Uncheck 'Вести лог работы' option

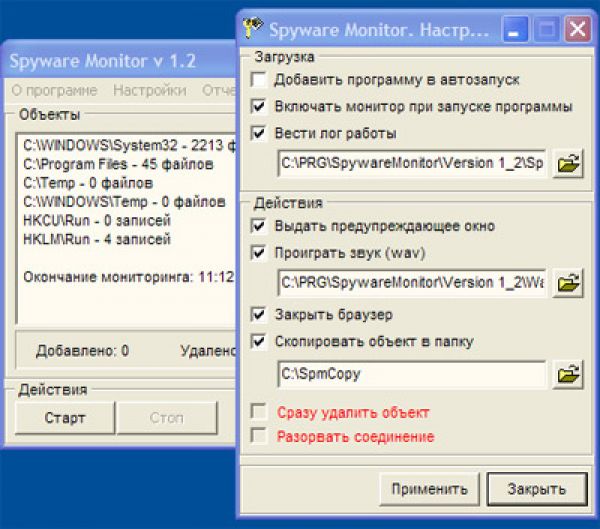click(259, 133)
